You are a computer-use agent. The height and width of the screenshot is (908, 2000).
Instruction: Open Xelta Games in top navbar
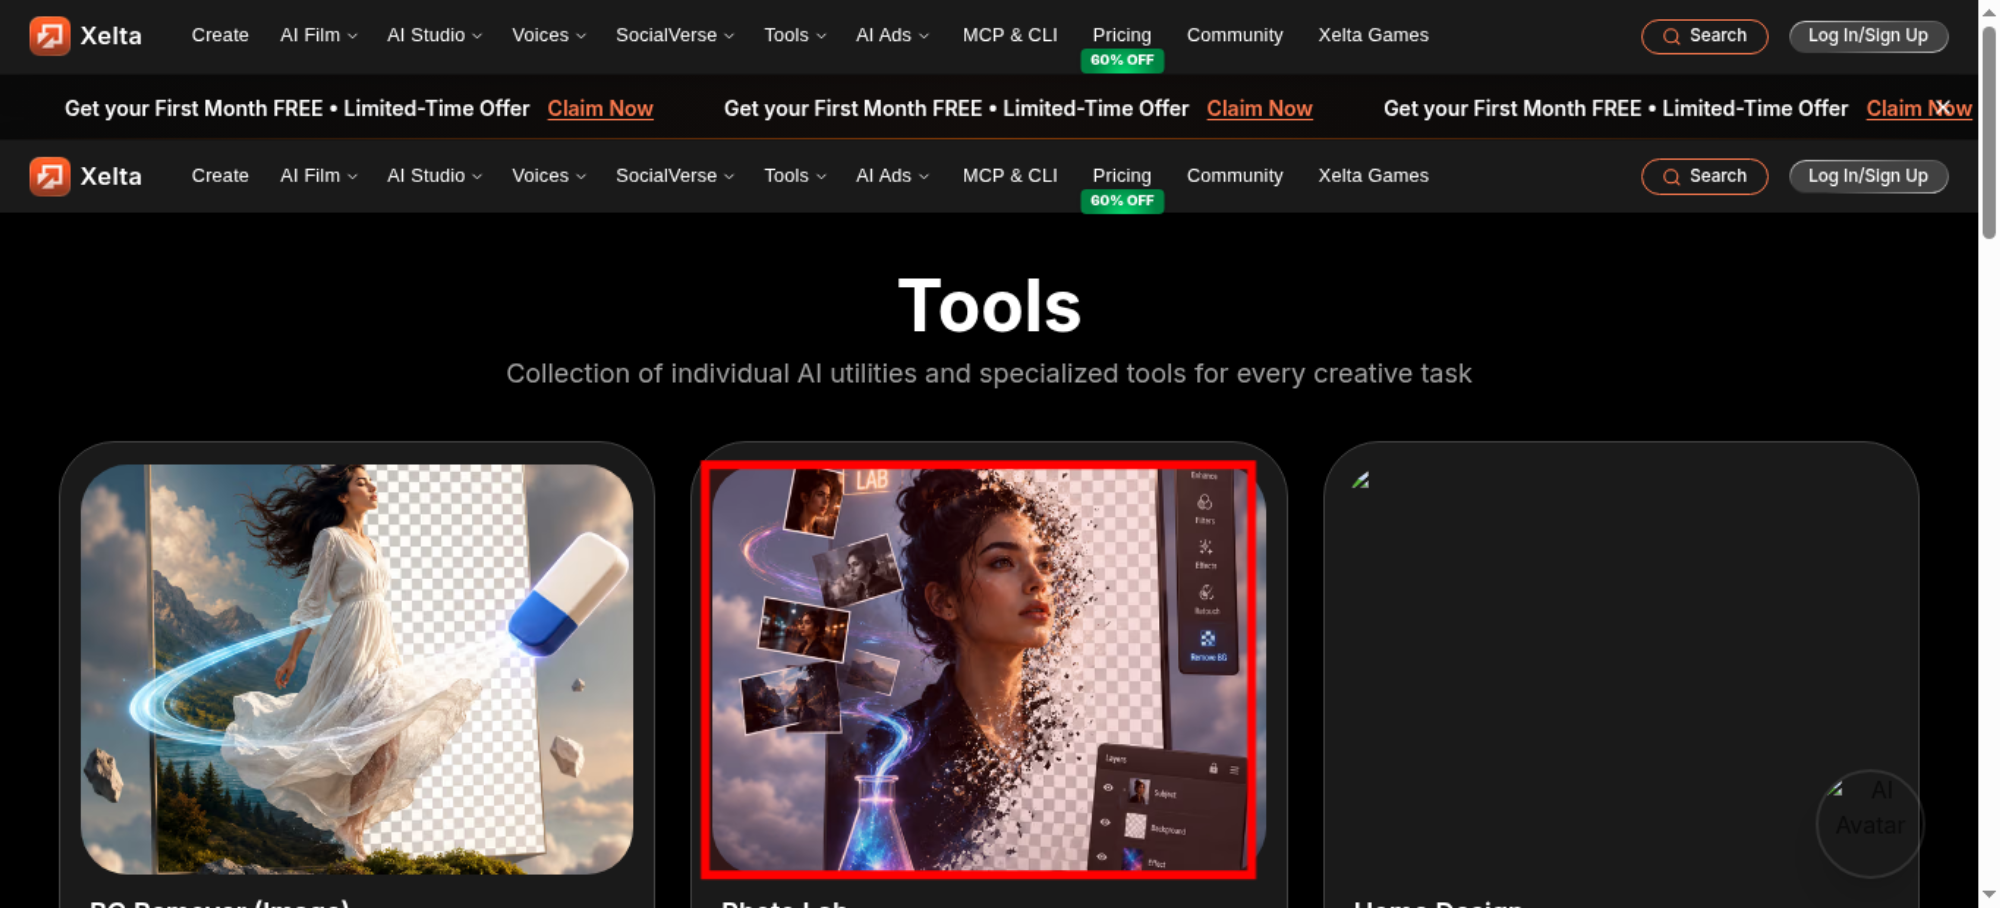click(1373, 35)
